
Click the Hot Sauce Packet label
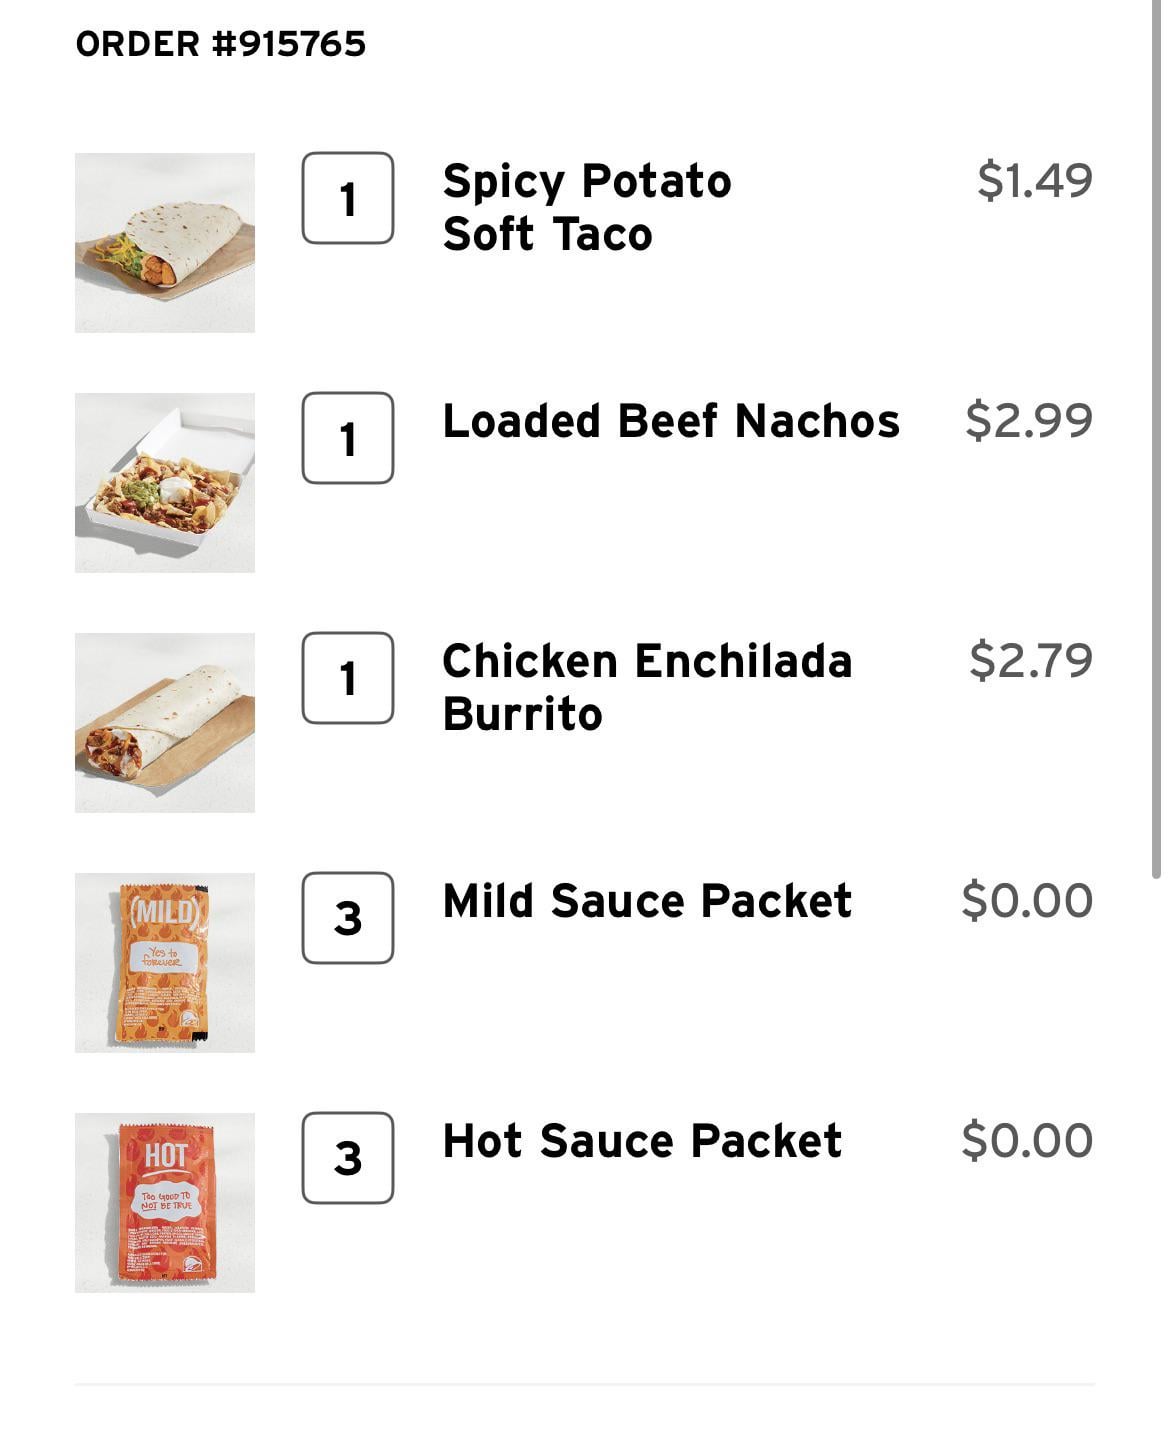pyautogui.click(x=642, y=1141)
